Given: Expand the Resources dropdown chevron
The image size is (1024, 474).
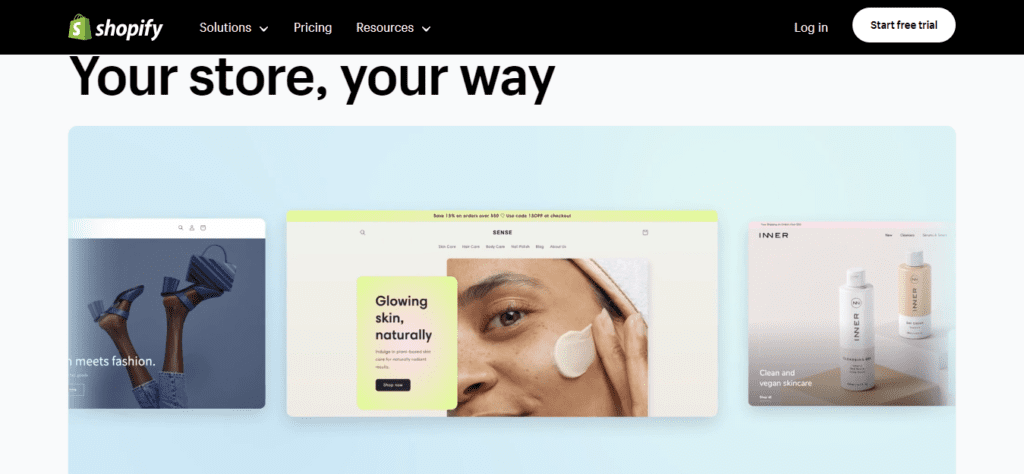Looking at the screenshot, I should click(x=426, y=29).
